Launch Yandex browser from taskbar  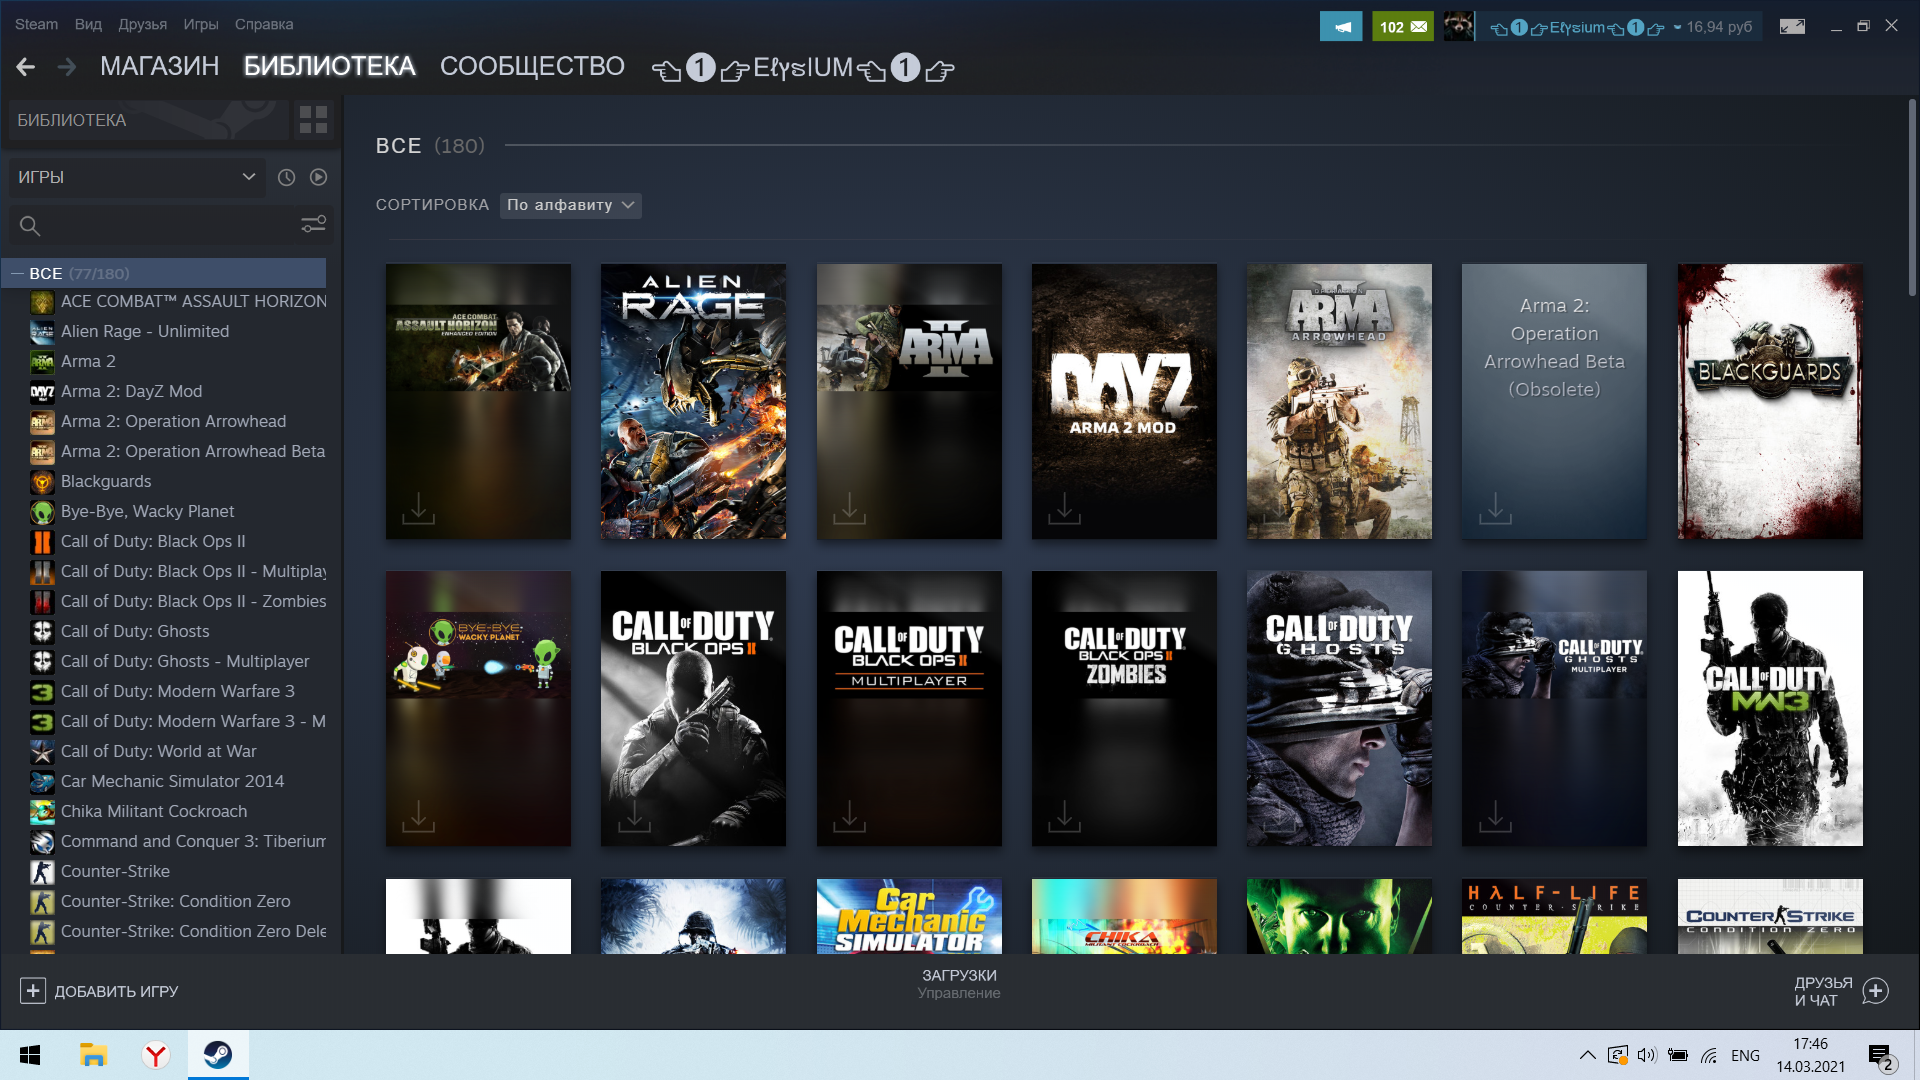click(x=155, y=1055)
